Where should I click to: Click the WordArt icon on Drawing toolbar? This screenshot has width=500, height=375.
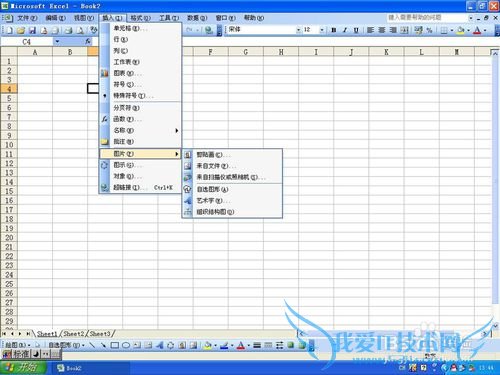pyautogui.click(x=159, y=345)
